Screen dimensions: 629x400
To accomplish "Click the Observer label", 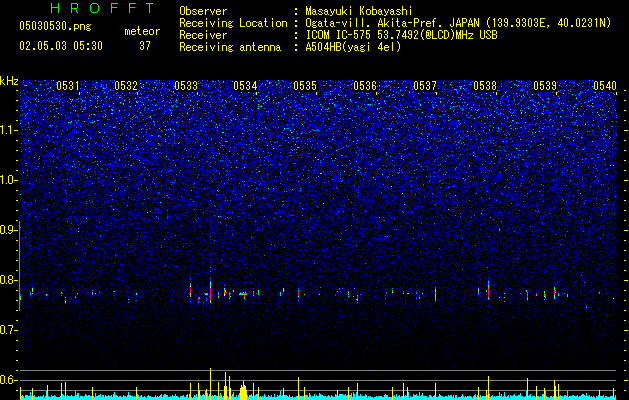I will click(203, 11).
